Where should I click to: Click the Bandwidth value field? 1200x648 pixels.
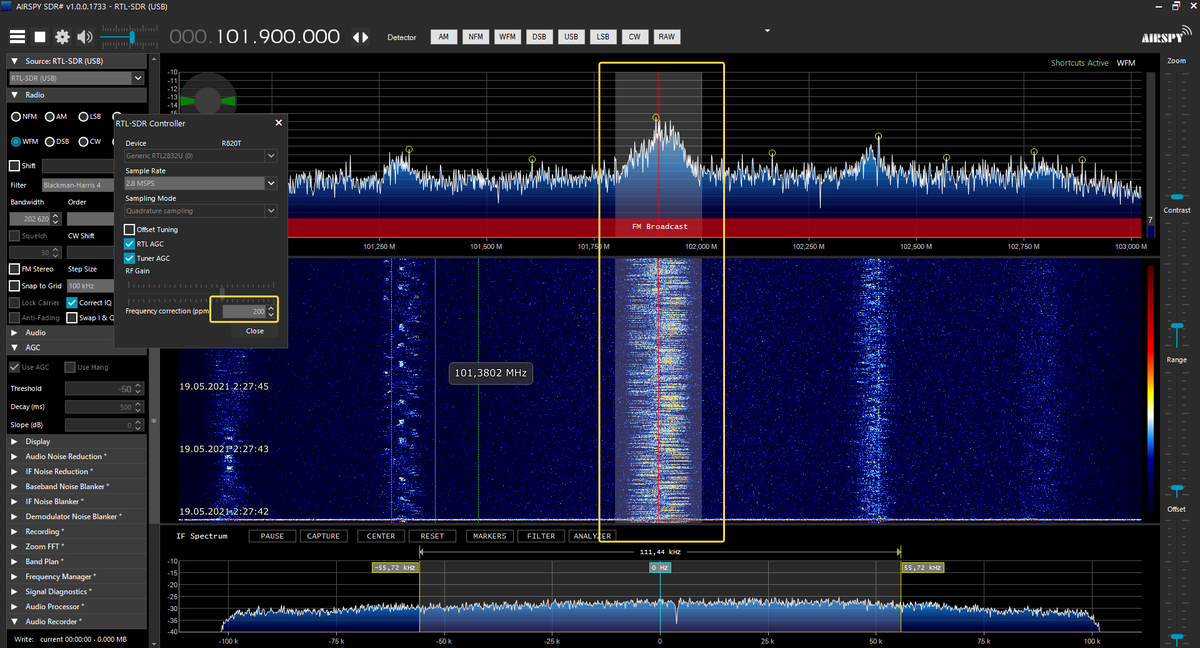pos(36,218)
